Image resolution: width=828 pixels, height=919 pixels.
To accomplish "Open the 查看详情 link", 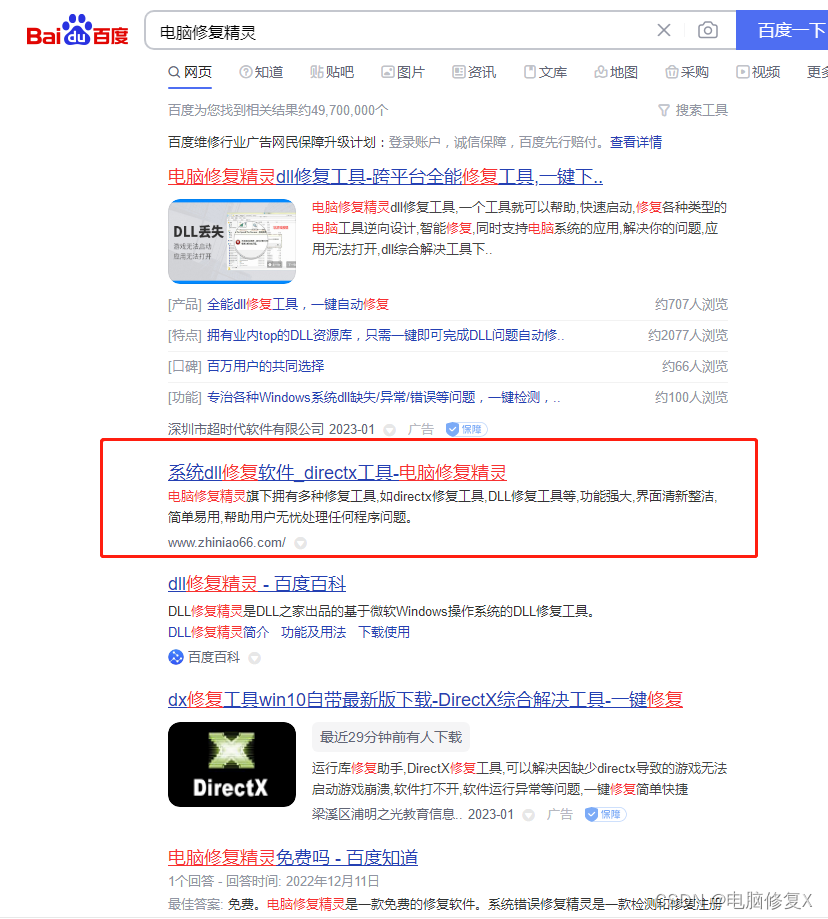I will pyautogui.click(x=636, y=142).
